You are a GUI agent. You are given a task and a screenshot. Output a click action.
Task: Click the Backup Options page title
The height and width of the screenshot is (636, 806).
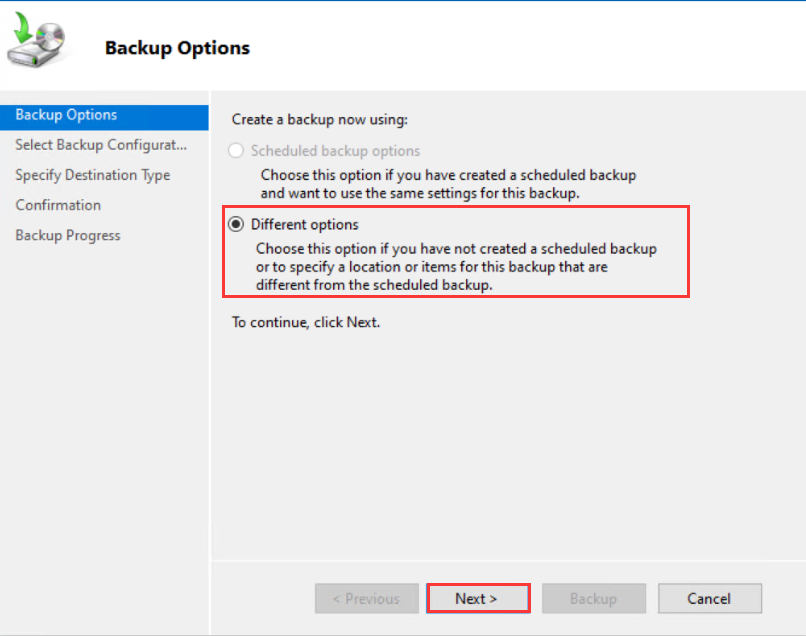177,47
